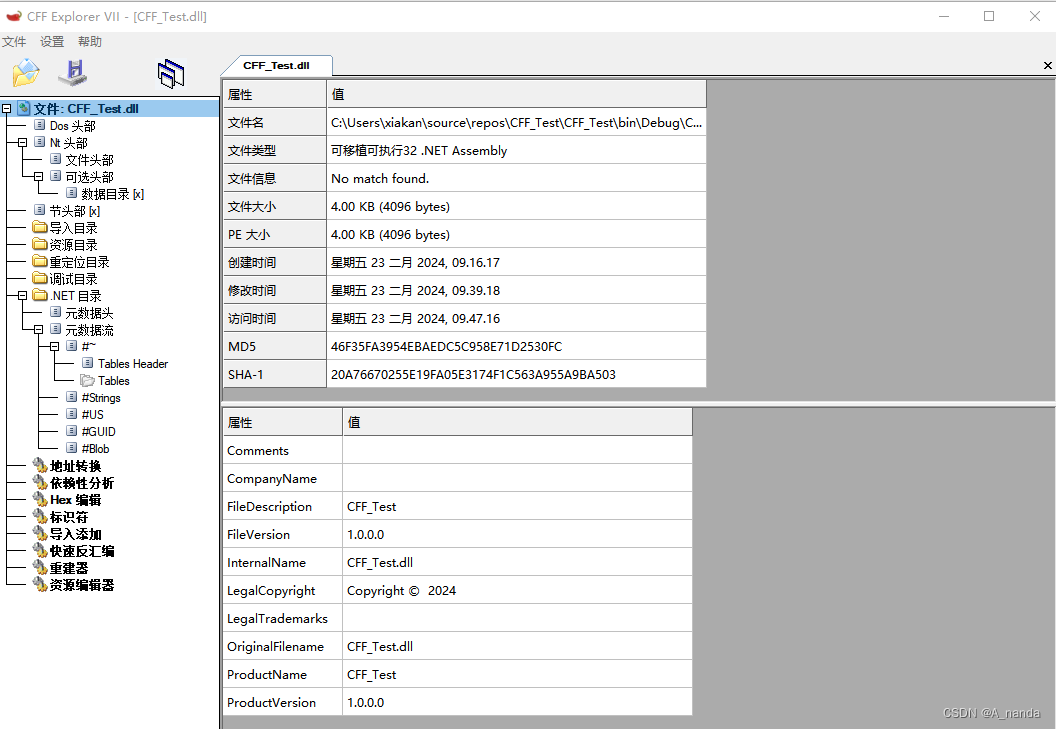Collapse the root 文件: CFF_Test.dll node
Image resolution: width=1056 pixels, height=729 pixels.
(6, 108)
